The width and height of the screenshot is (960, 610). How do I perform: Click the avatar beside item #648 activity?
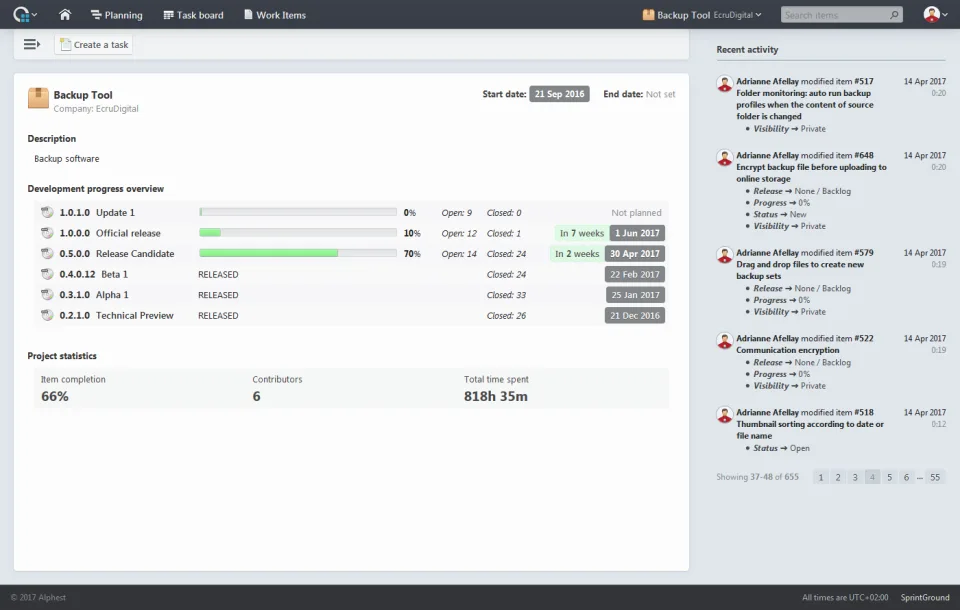[724, 158]
